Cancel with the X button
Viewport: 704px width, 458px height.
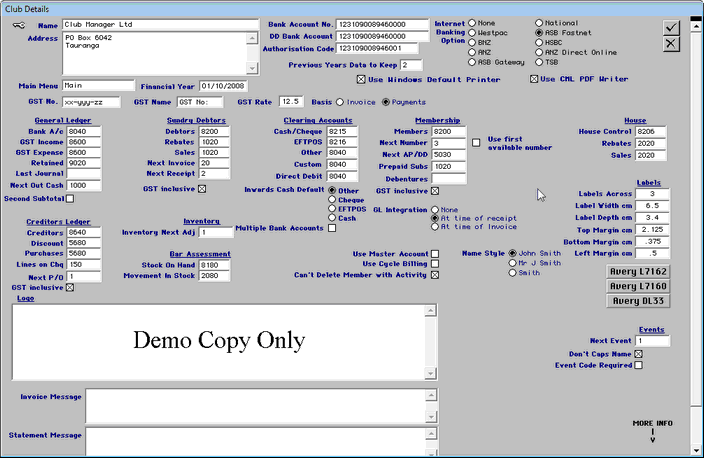click(x=671, y=44)
